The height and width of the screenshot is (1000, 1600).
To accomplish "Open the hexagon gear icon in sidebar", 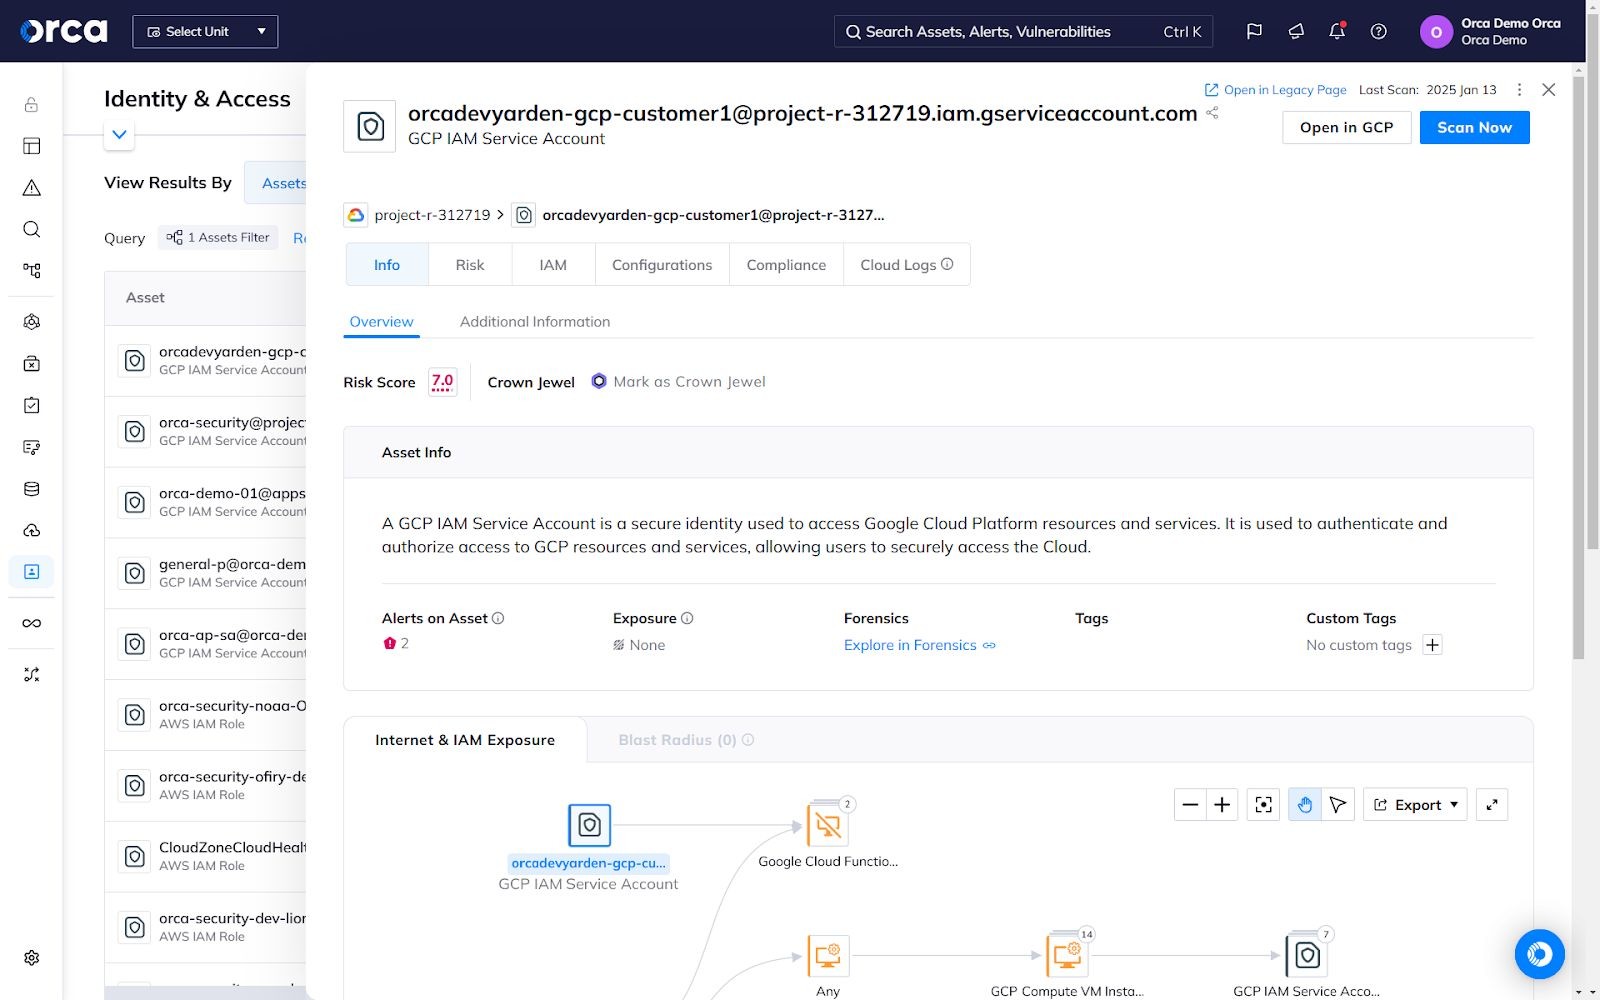I will point(31,322).
